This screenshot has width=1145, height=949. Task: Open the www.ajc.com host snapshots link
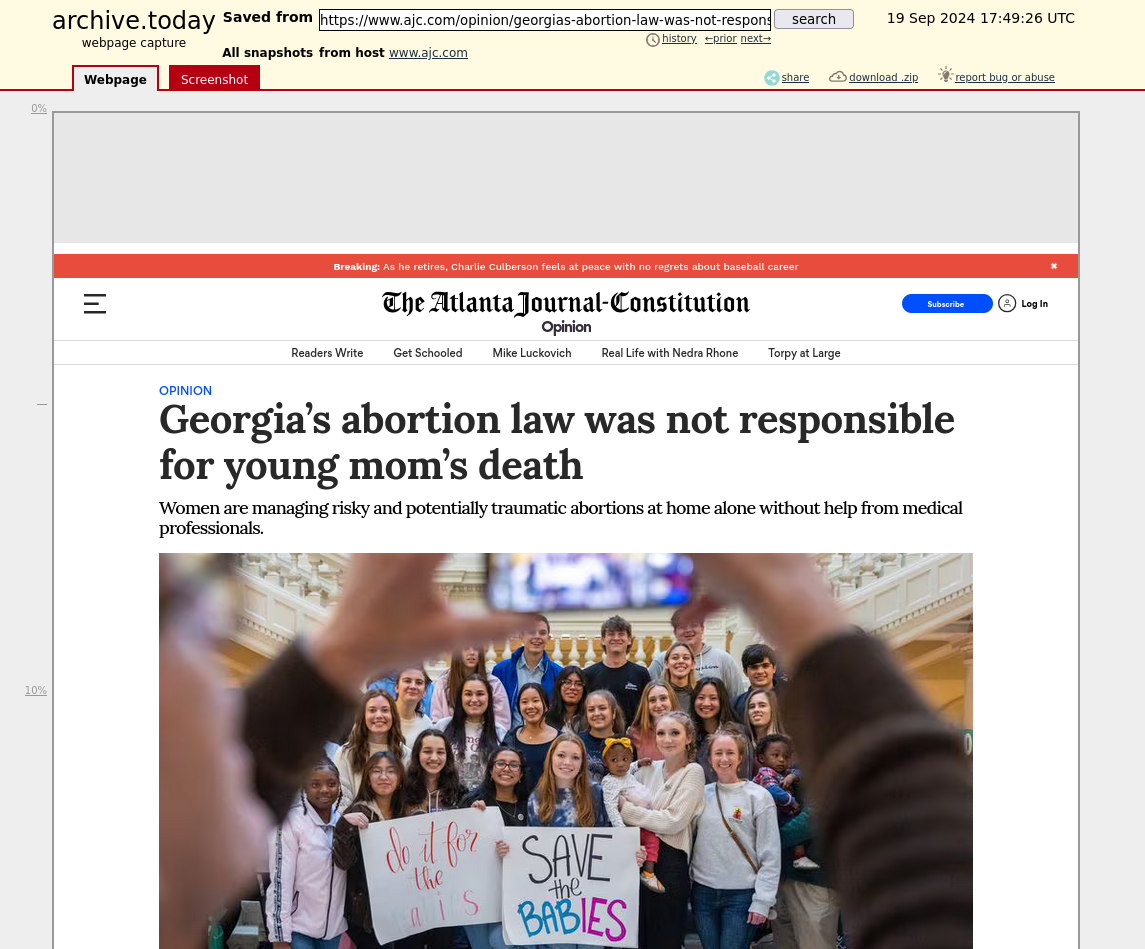(428, 53)
